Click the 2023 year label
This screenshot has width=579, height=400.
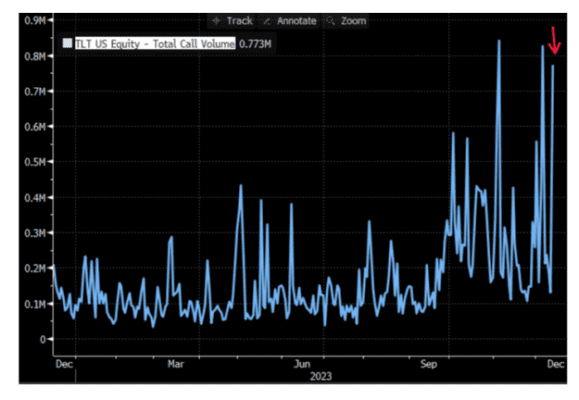click(321, 376)
